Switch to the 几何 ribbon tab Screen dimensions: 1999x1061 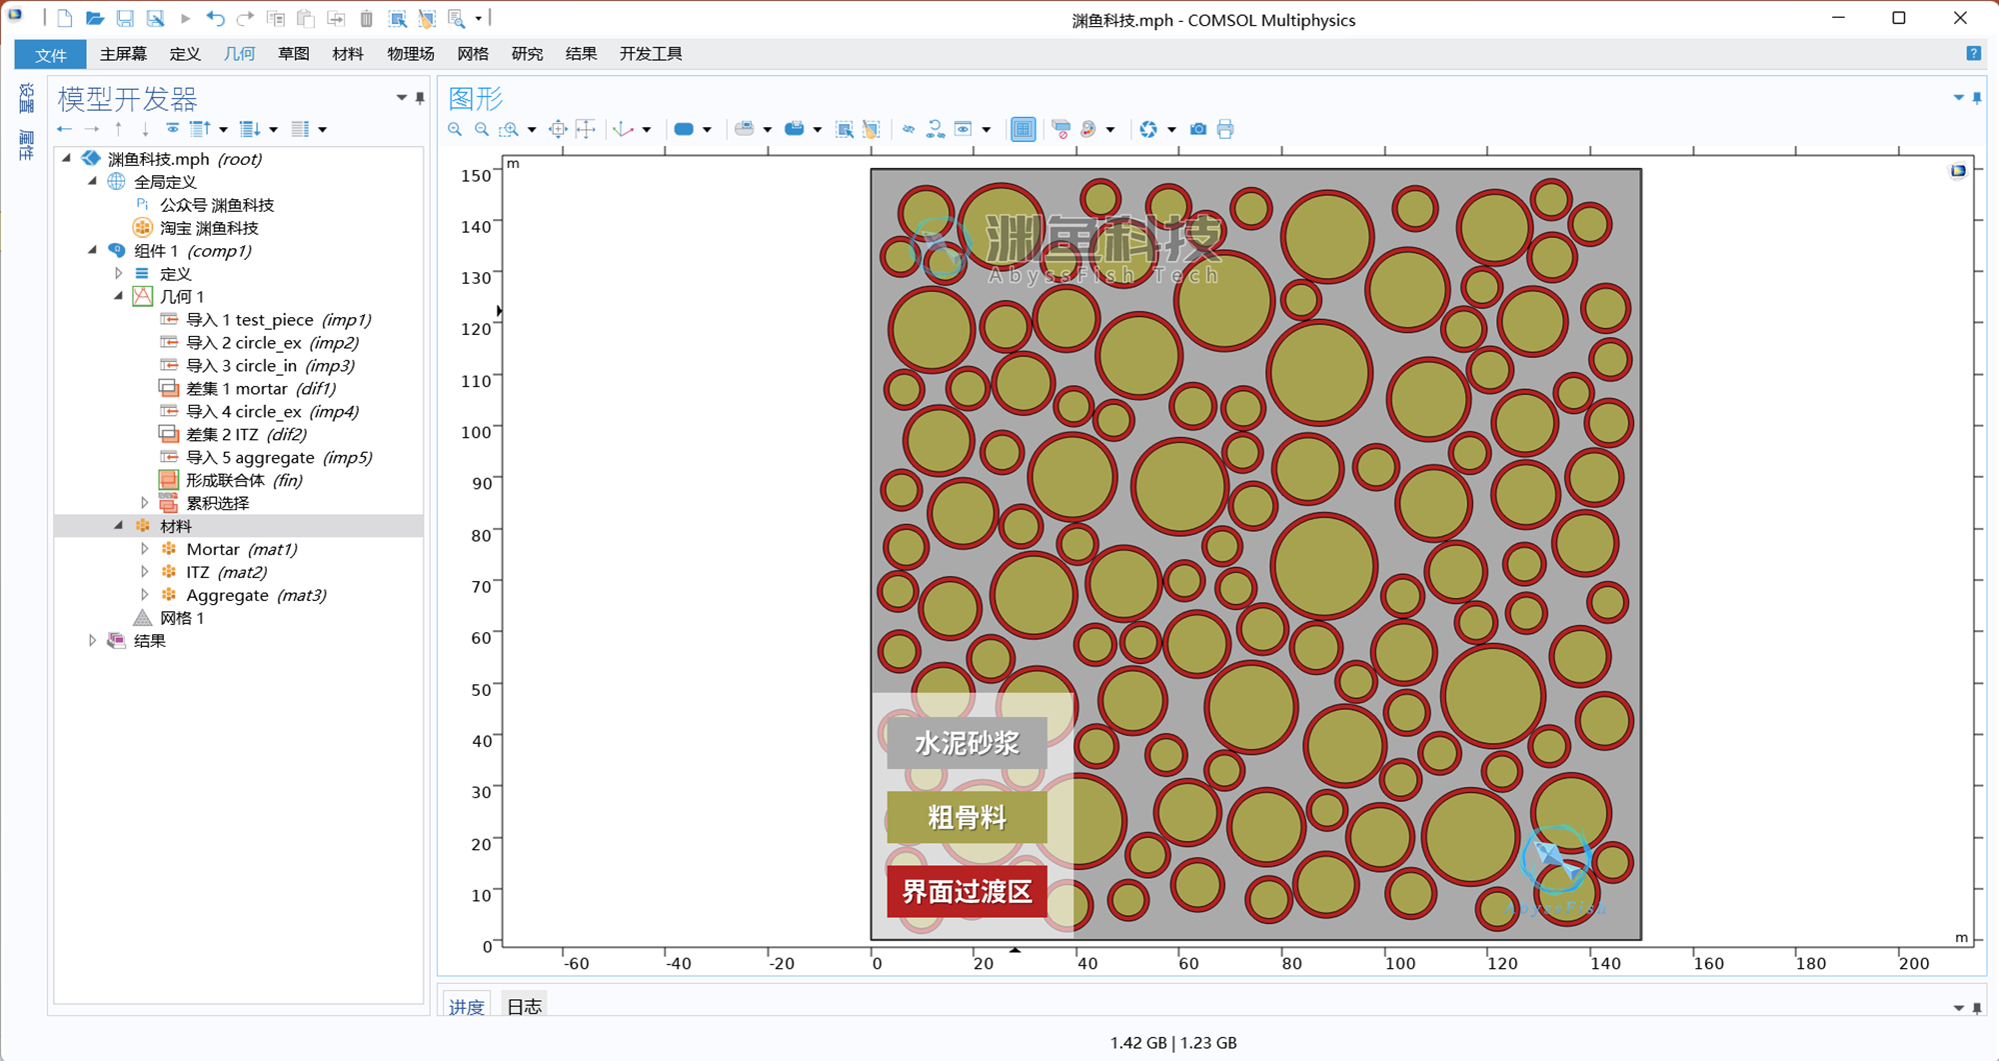239,54
